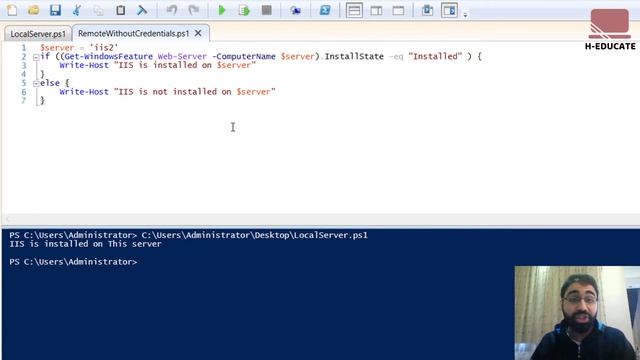The image size is (640, 360).
Task: Click line number 7 in the gutter
Action: point(24,101)
